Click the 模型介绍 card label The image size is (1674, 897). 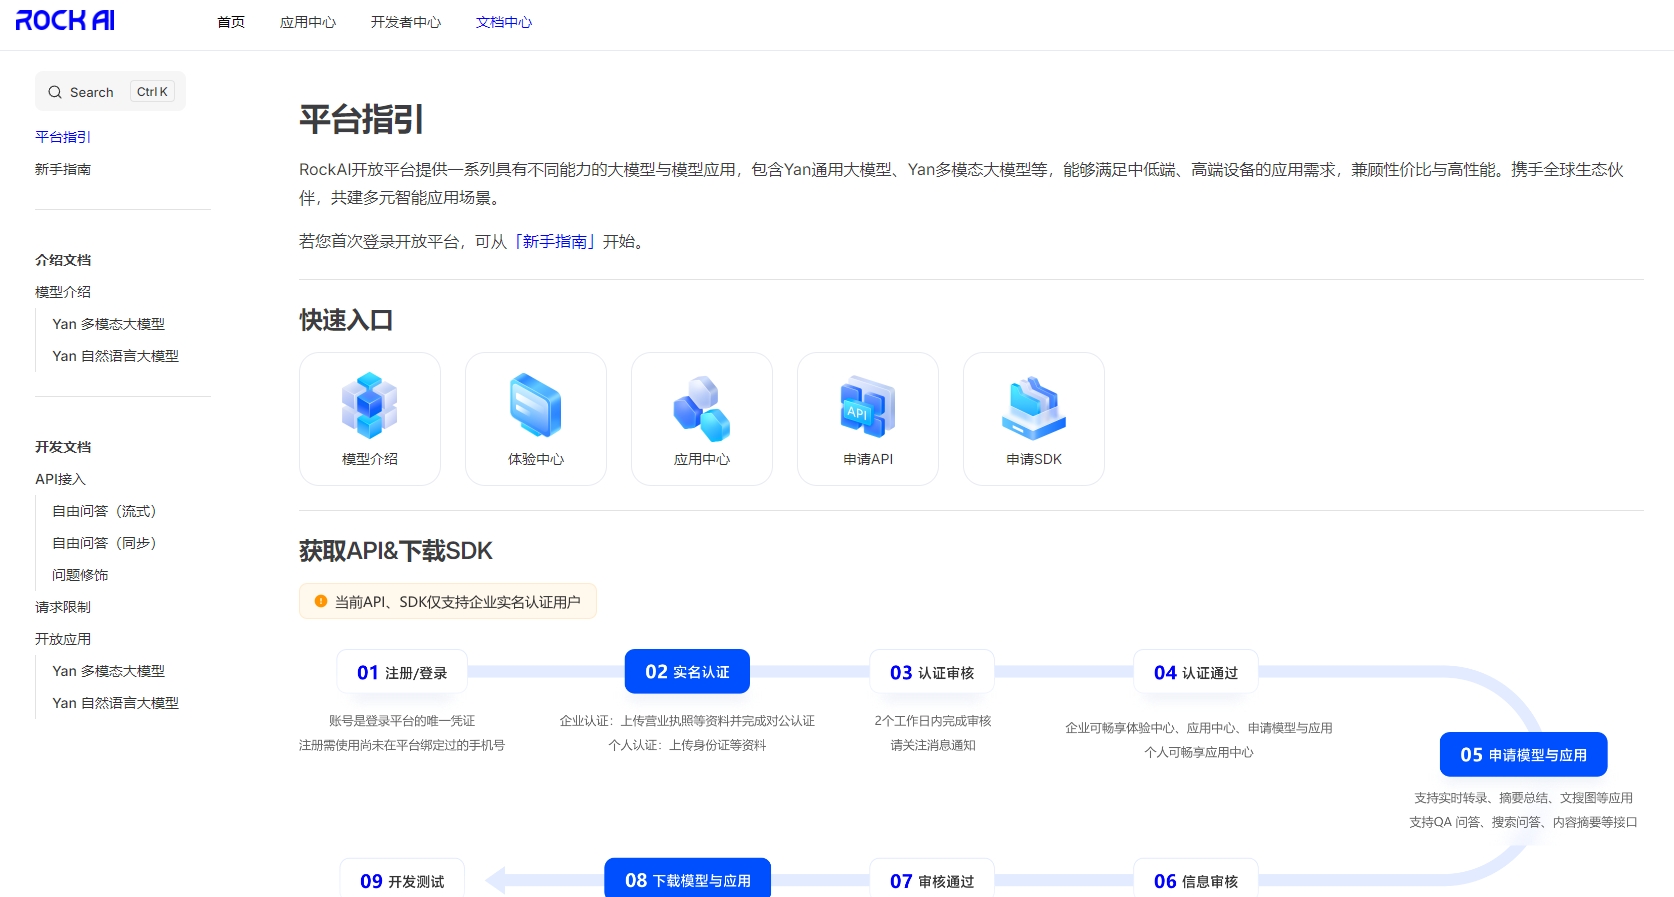click(370, 459)
